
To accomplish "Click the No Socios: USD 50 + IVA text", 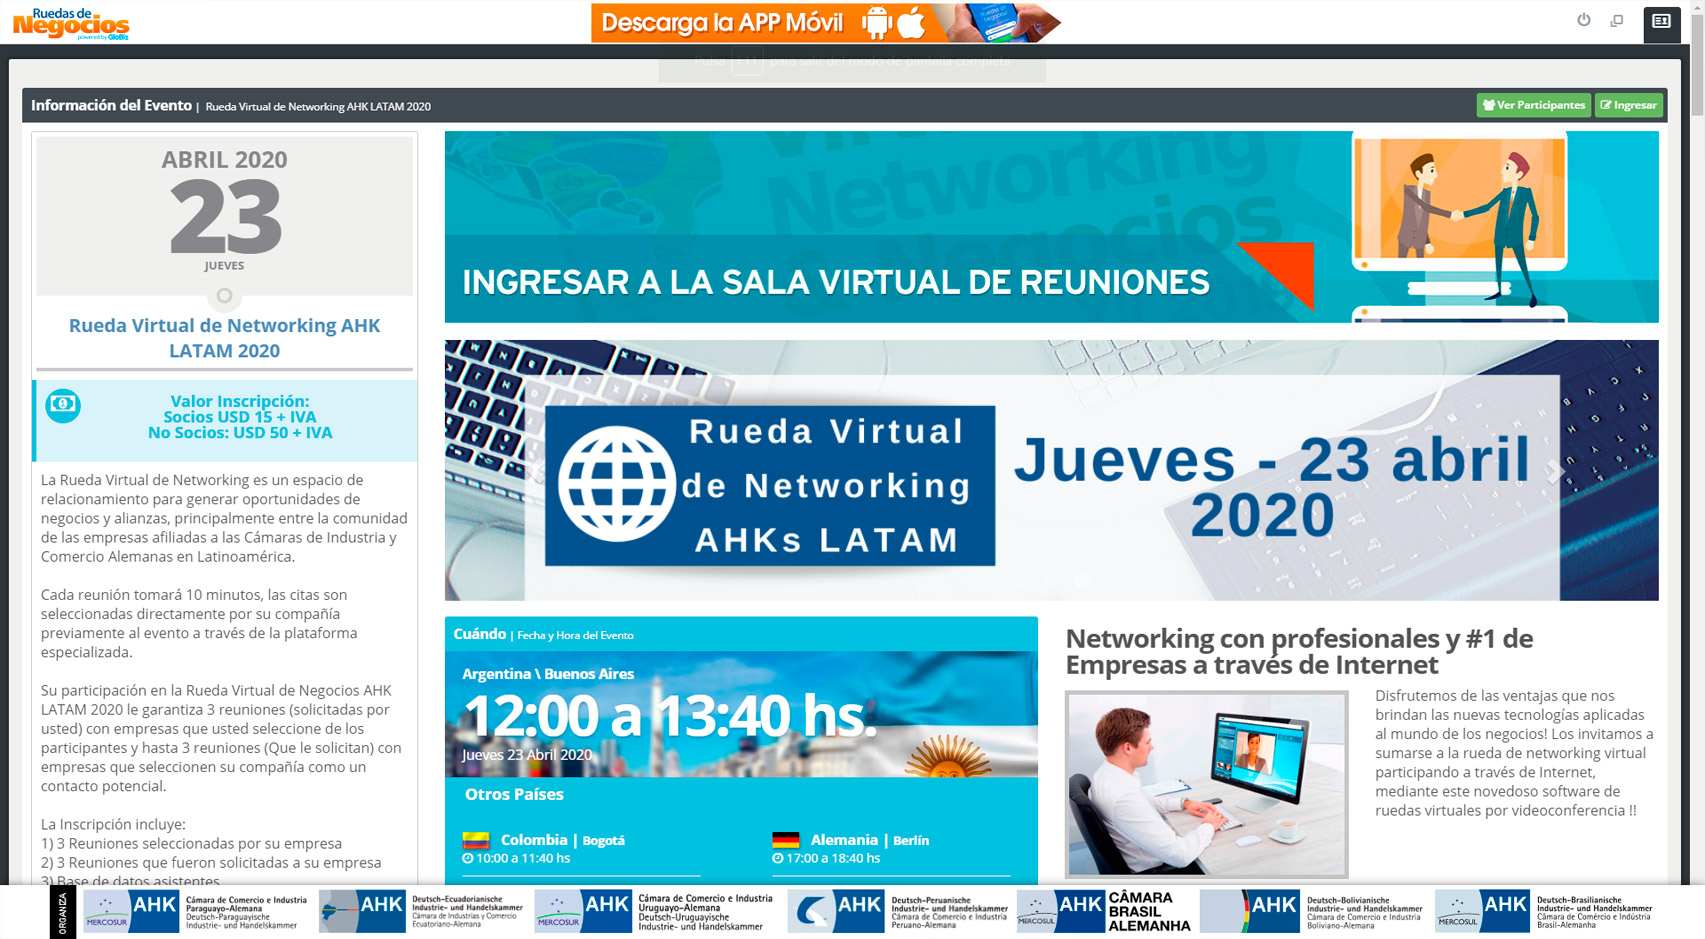I will (240, 433).
